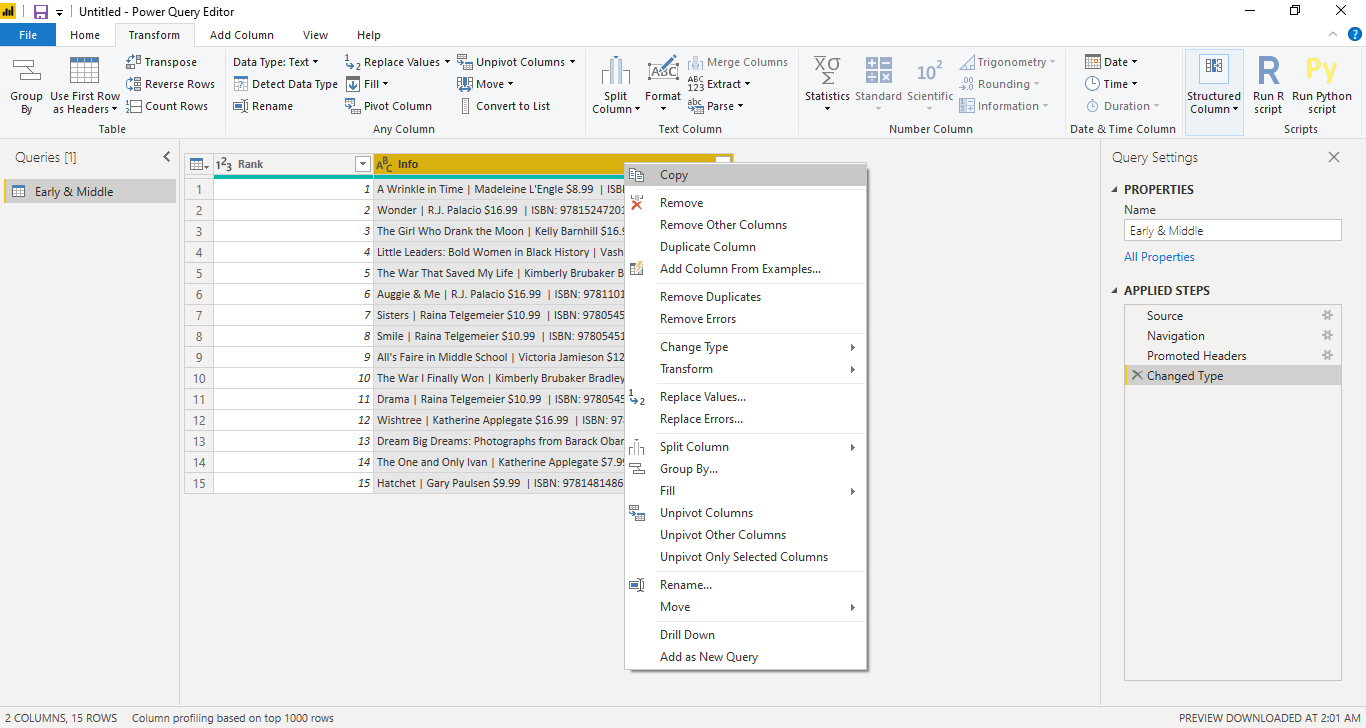
Task: Collapse the PROPERTIES section
Action: [1115, 190]
